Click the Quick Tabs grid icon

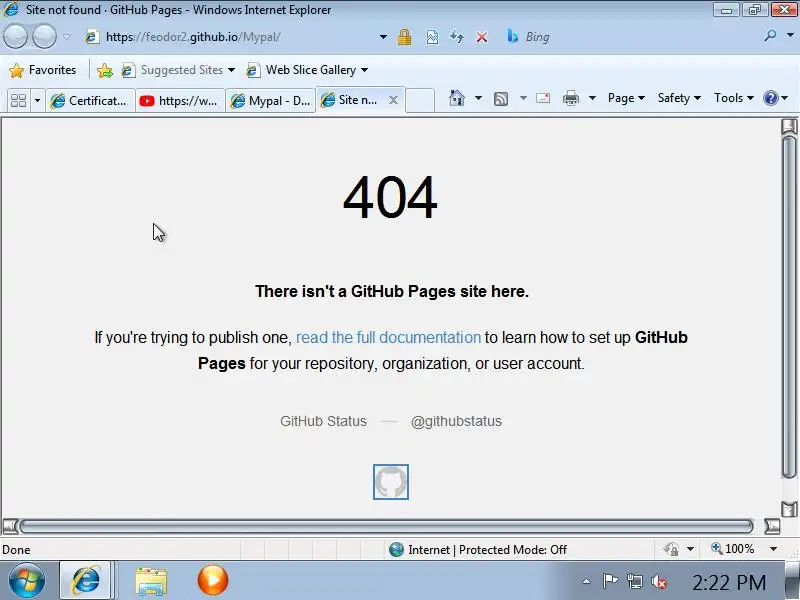18,100
